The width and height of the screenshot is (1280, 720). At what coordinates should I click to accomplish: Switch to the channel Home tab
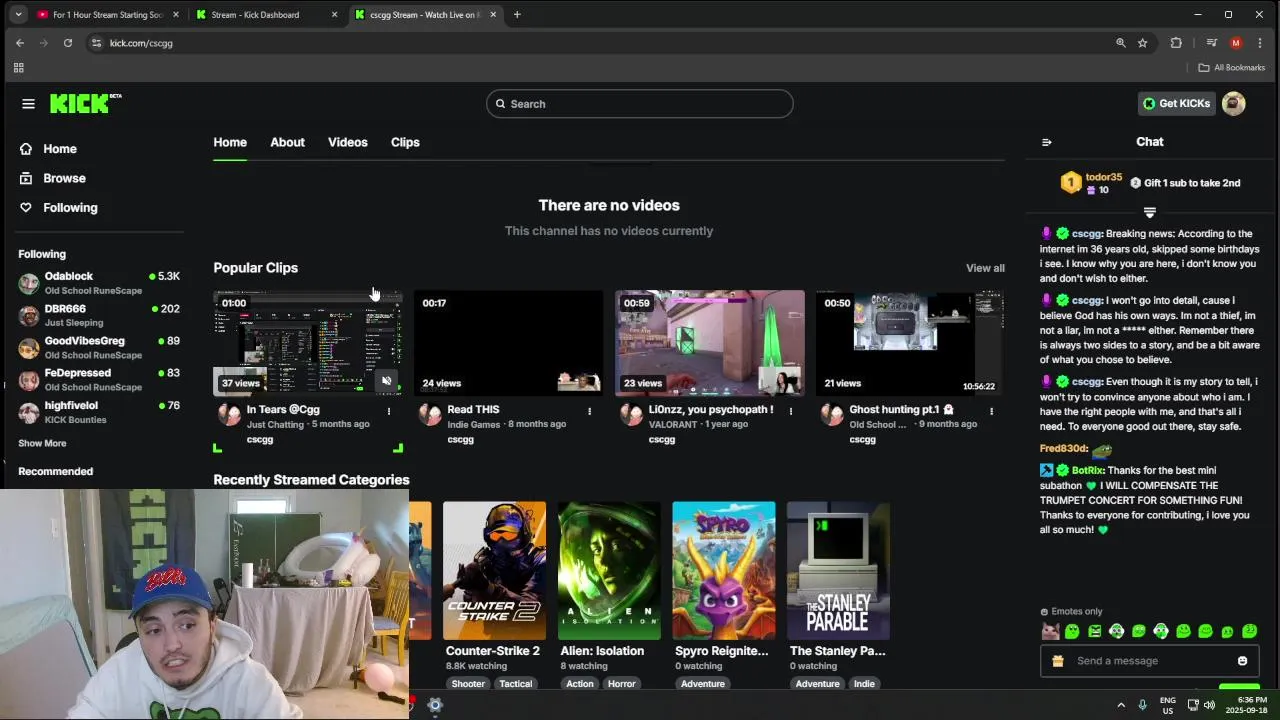[230, 142]
